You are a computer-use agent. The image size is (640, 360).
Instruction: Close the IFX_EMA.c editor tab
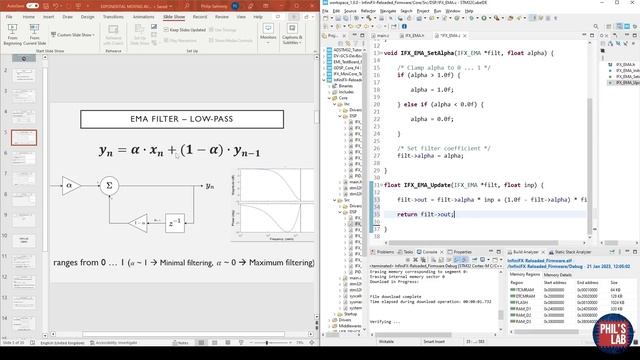[x=464, y=36]
